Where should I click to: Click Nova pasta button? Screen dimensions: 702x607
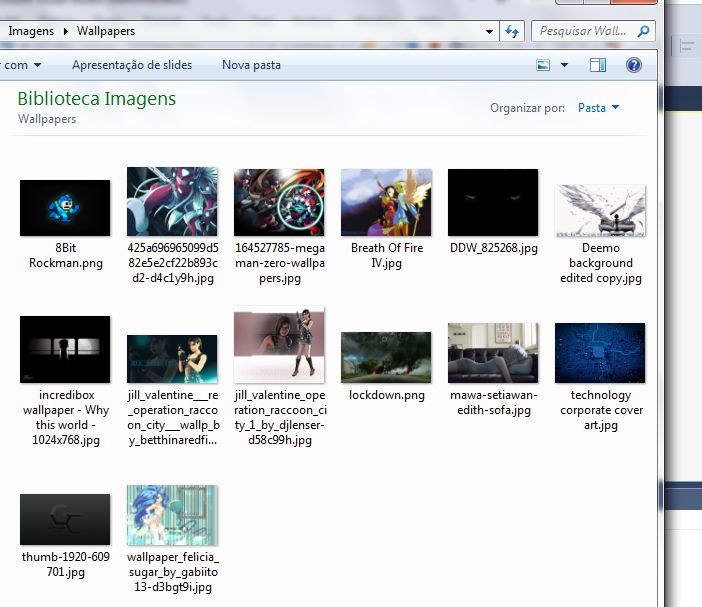click(x=251, y=65)
